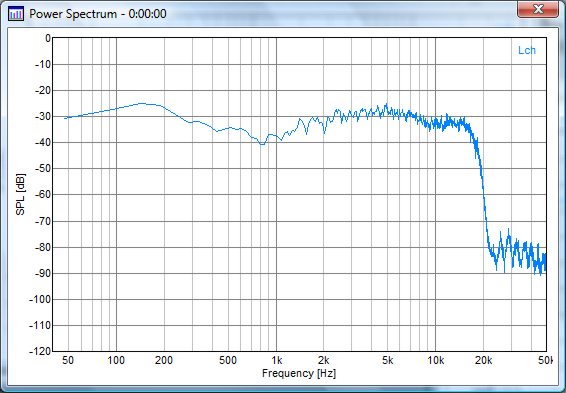The width and height of the screenshot is (566, 393).
Task: Click the '1k' frequency tick label
Action: tap(277, 360)
